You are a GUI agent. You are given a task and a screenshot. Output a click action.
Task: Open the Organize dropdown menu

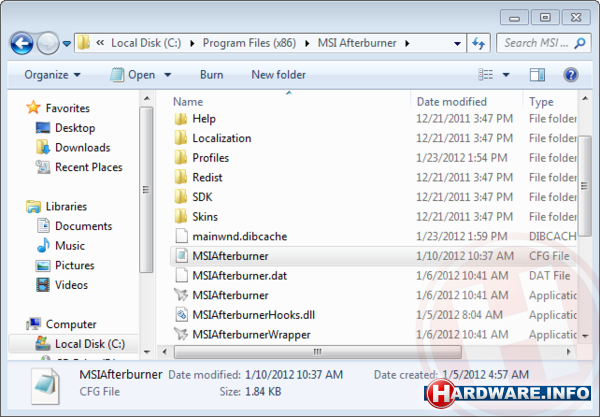53,75
